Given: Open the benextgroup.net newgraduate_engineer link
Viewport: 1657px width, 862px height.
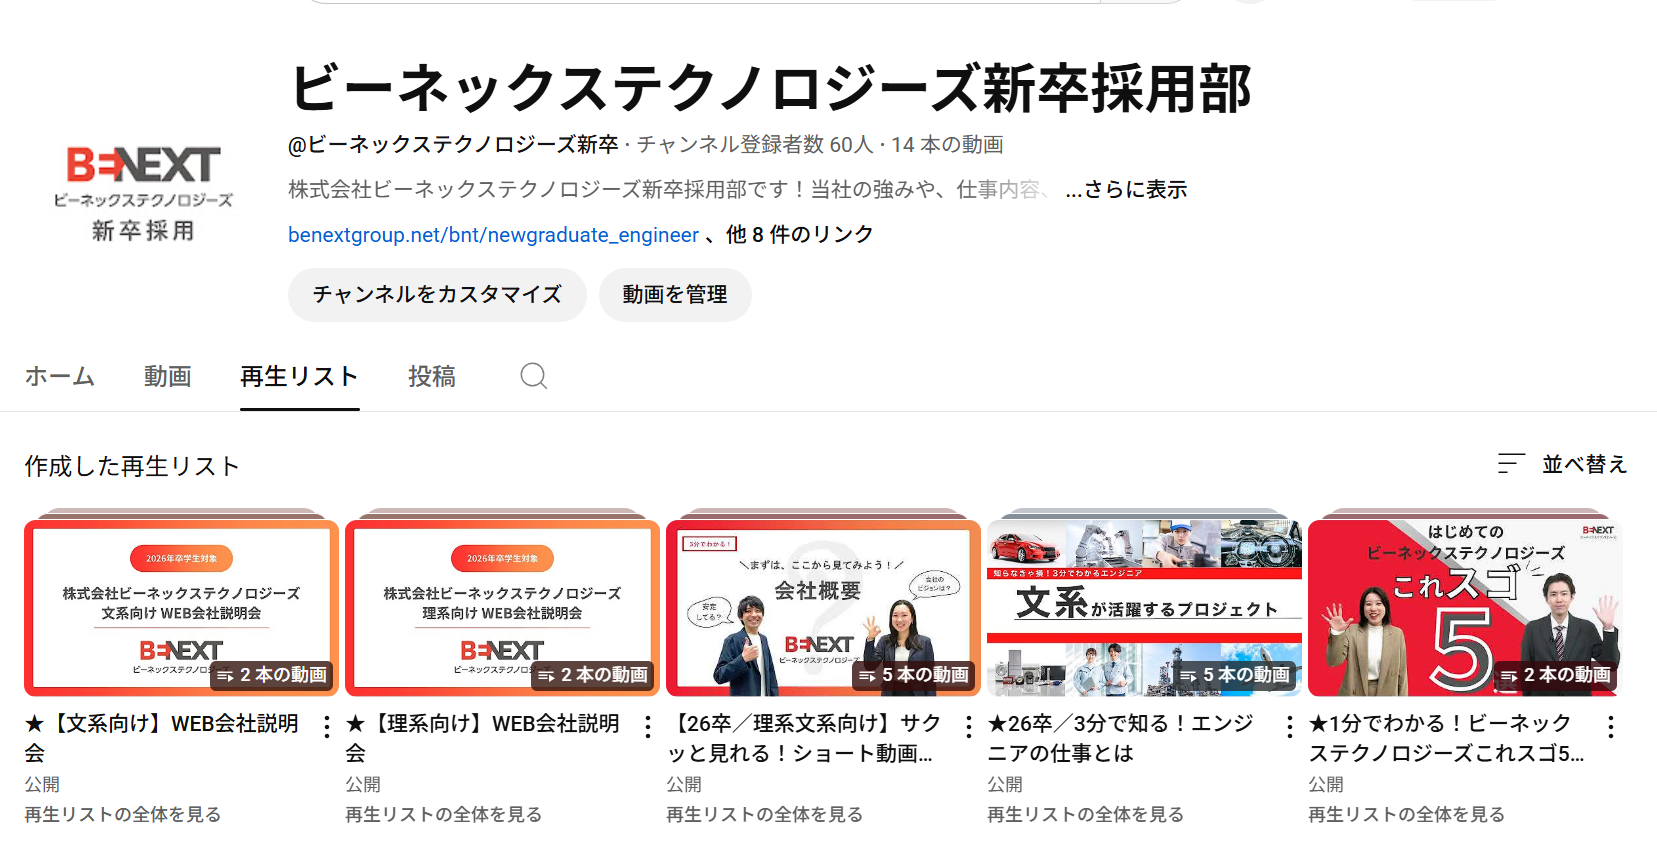Looking at the screenshot, I should pos(493,235).
